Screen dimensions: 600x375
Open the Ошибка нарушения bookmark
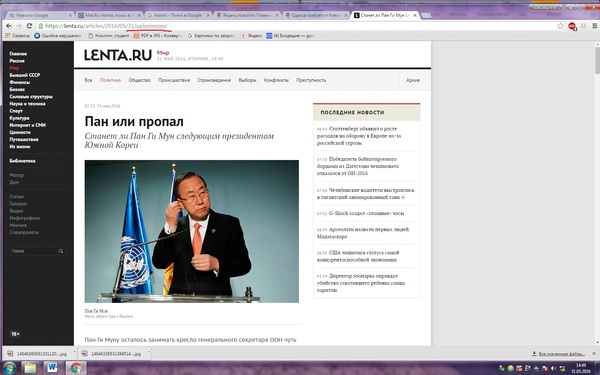coord(58,36)
